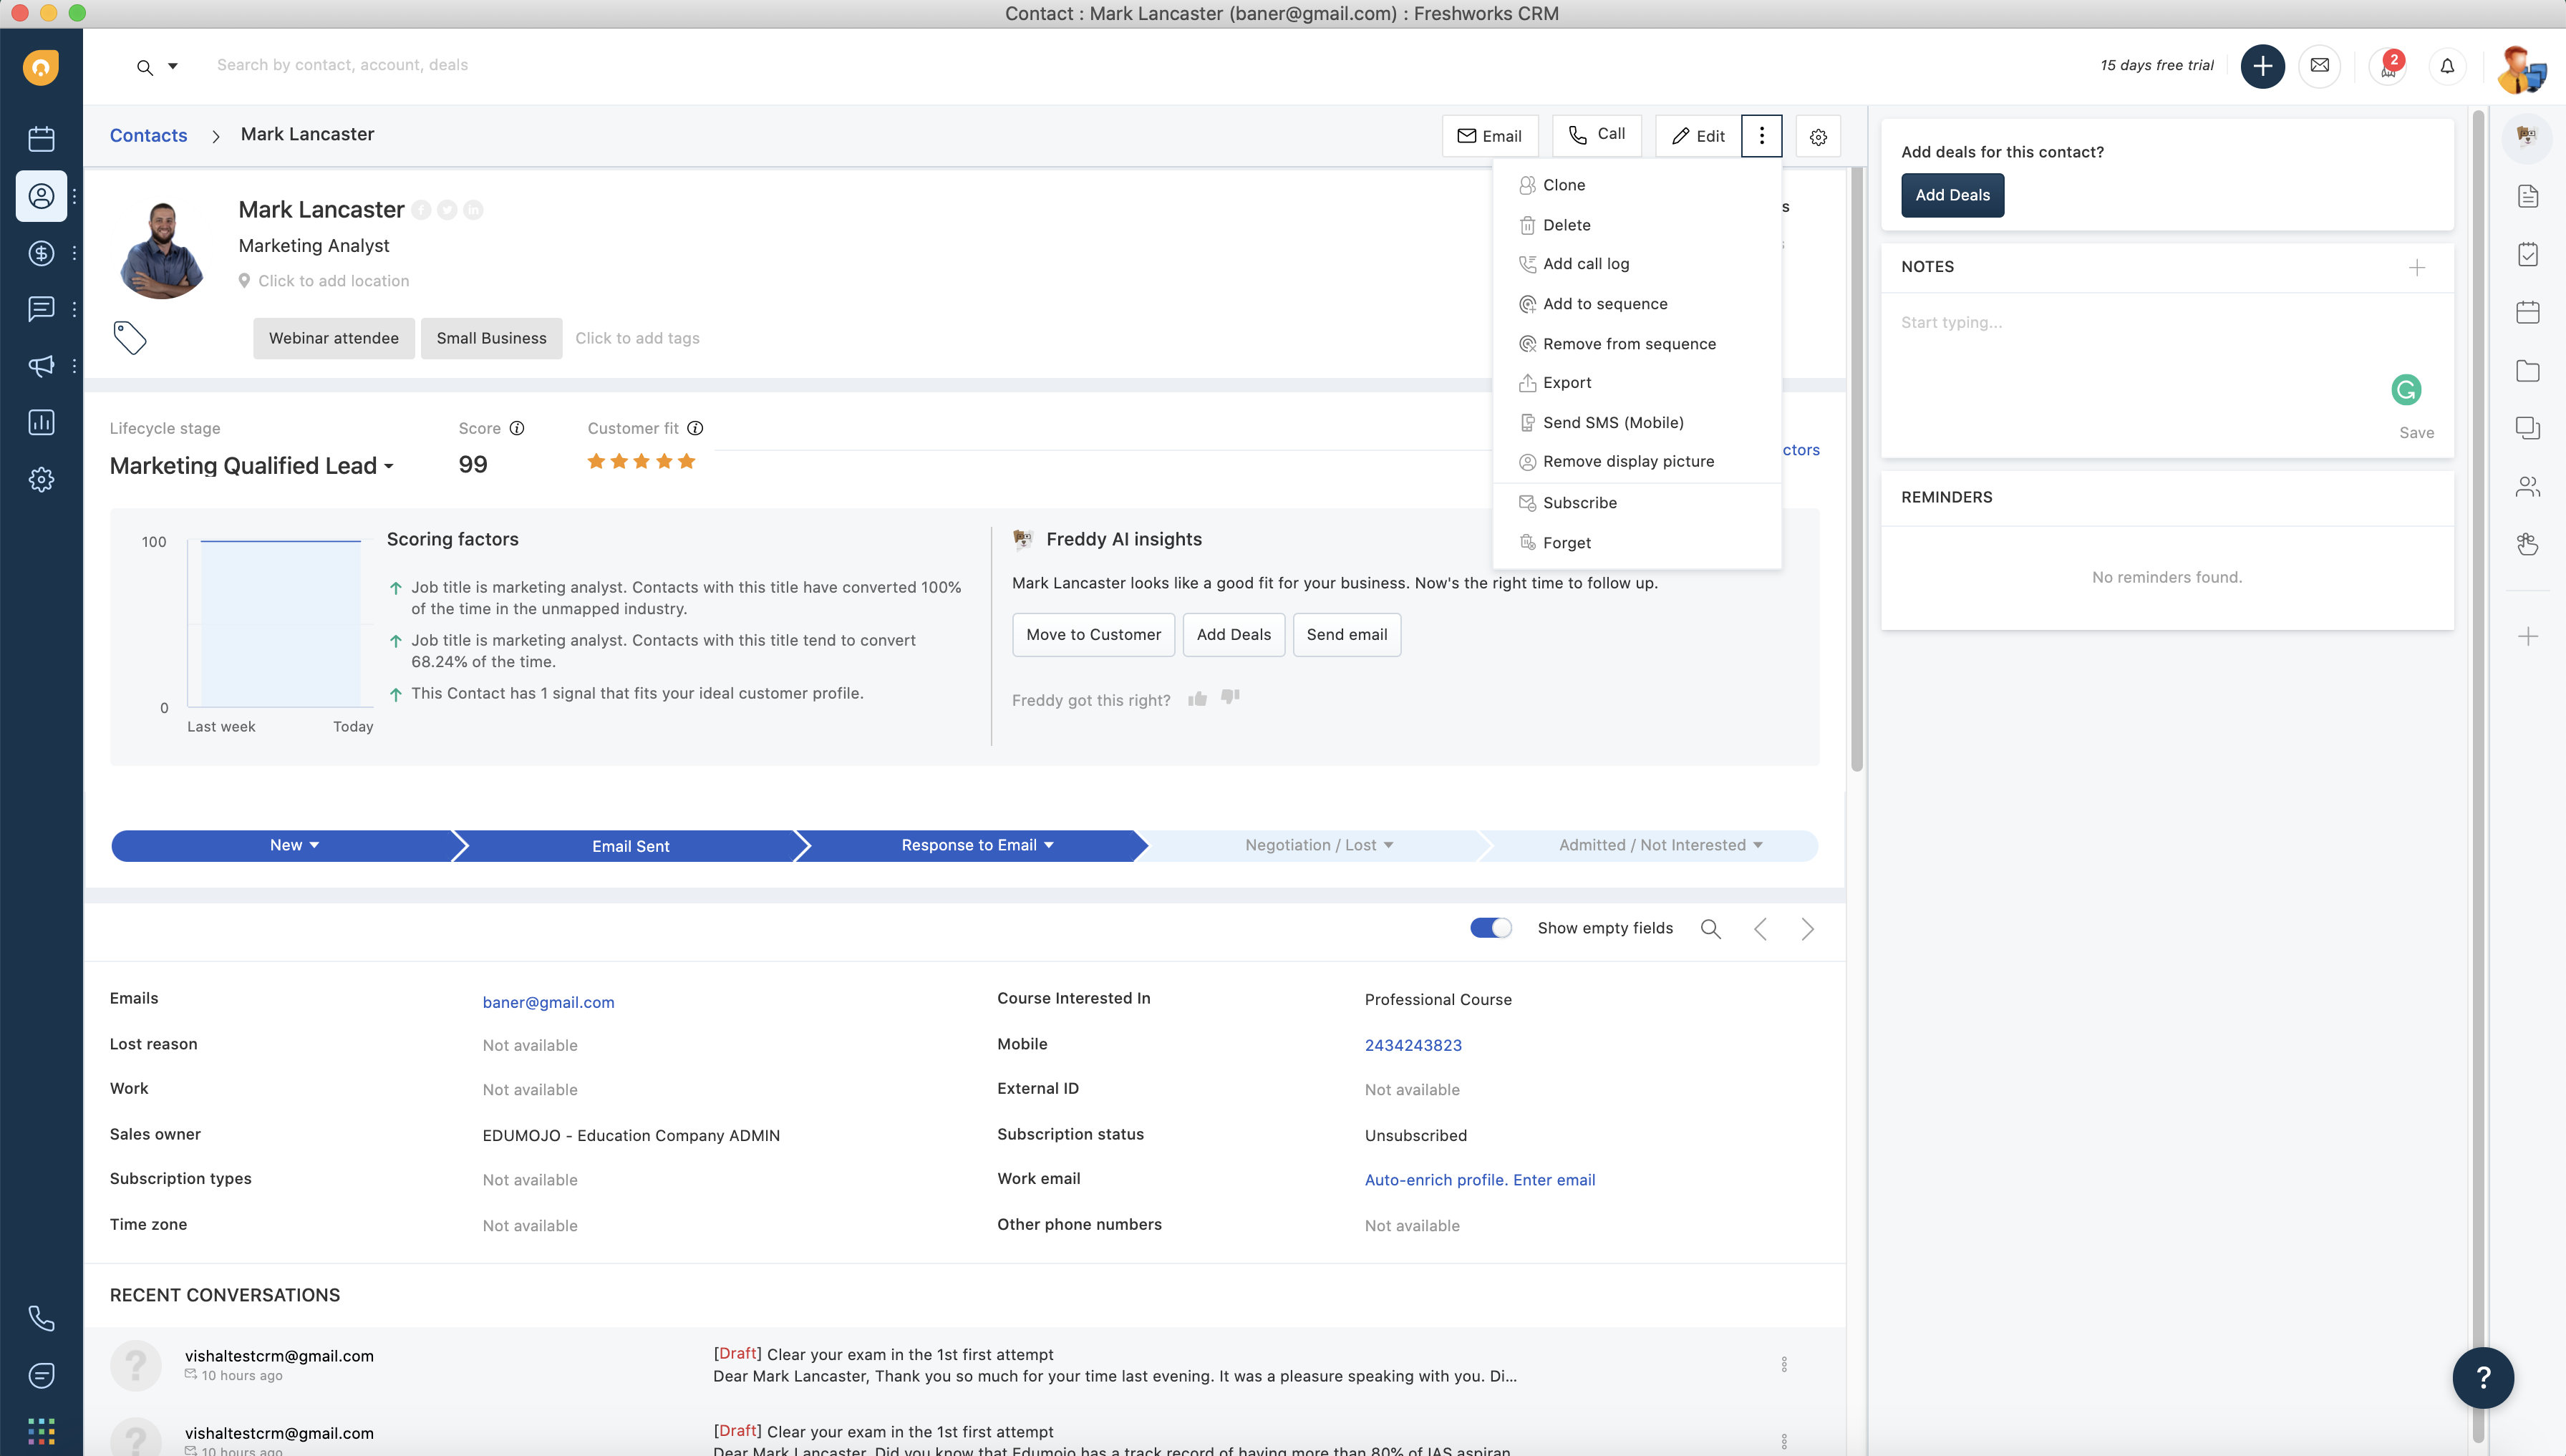Click thumbs up for Freddy insight
Screen dimensions: 2566x1456
1197,698
